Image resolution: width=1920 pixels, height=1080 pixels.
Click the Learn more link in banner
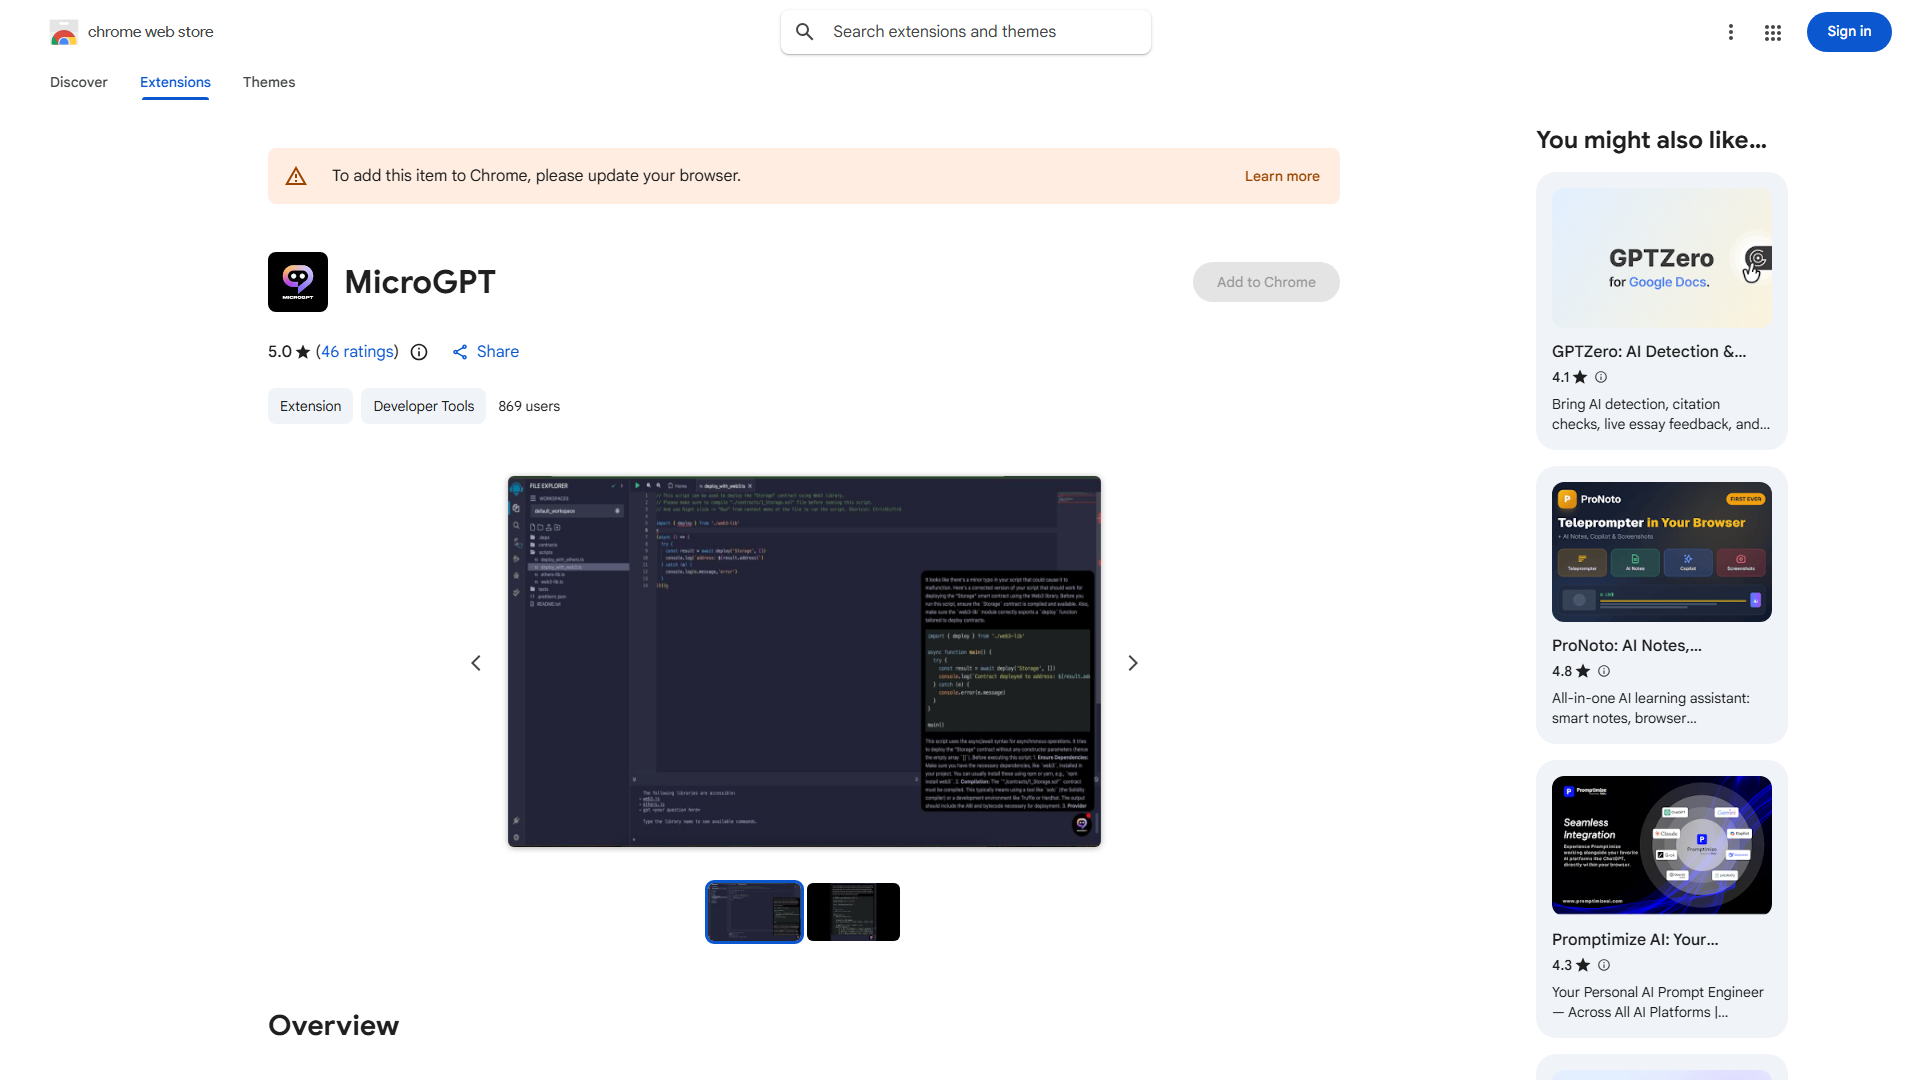1282,175
